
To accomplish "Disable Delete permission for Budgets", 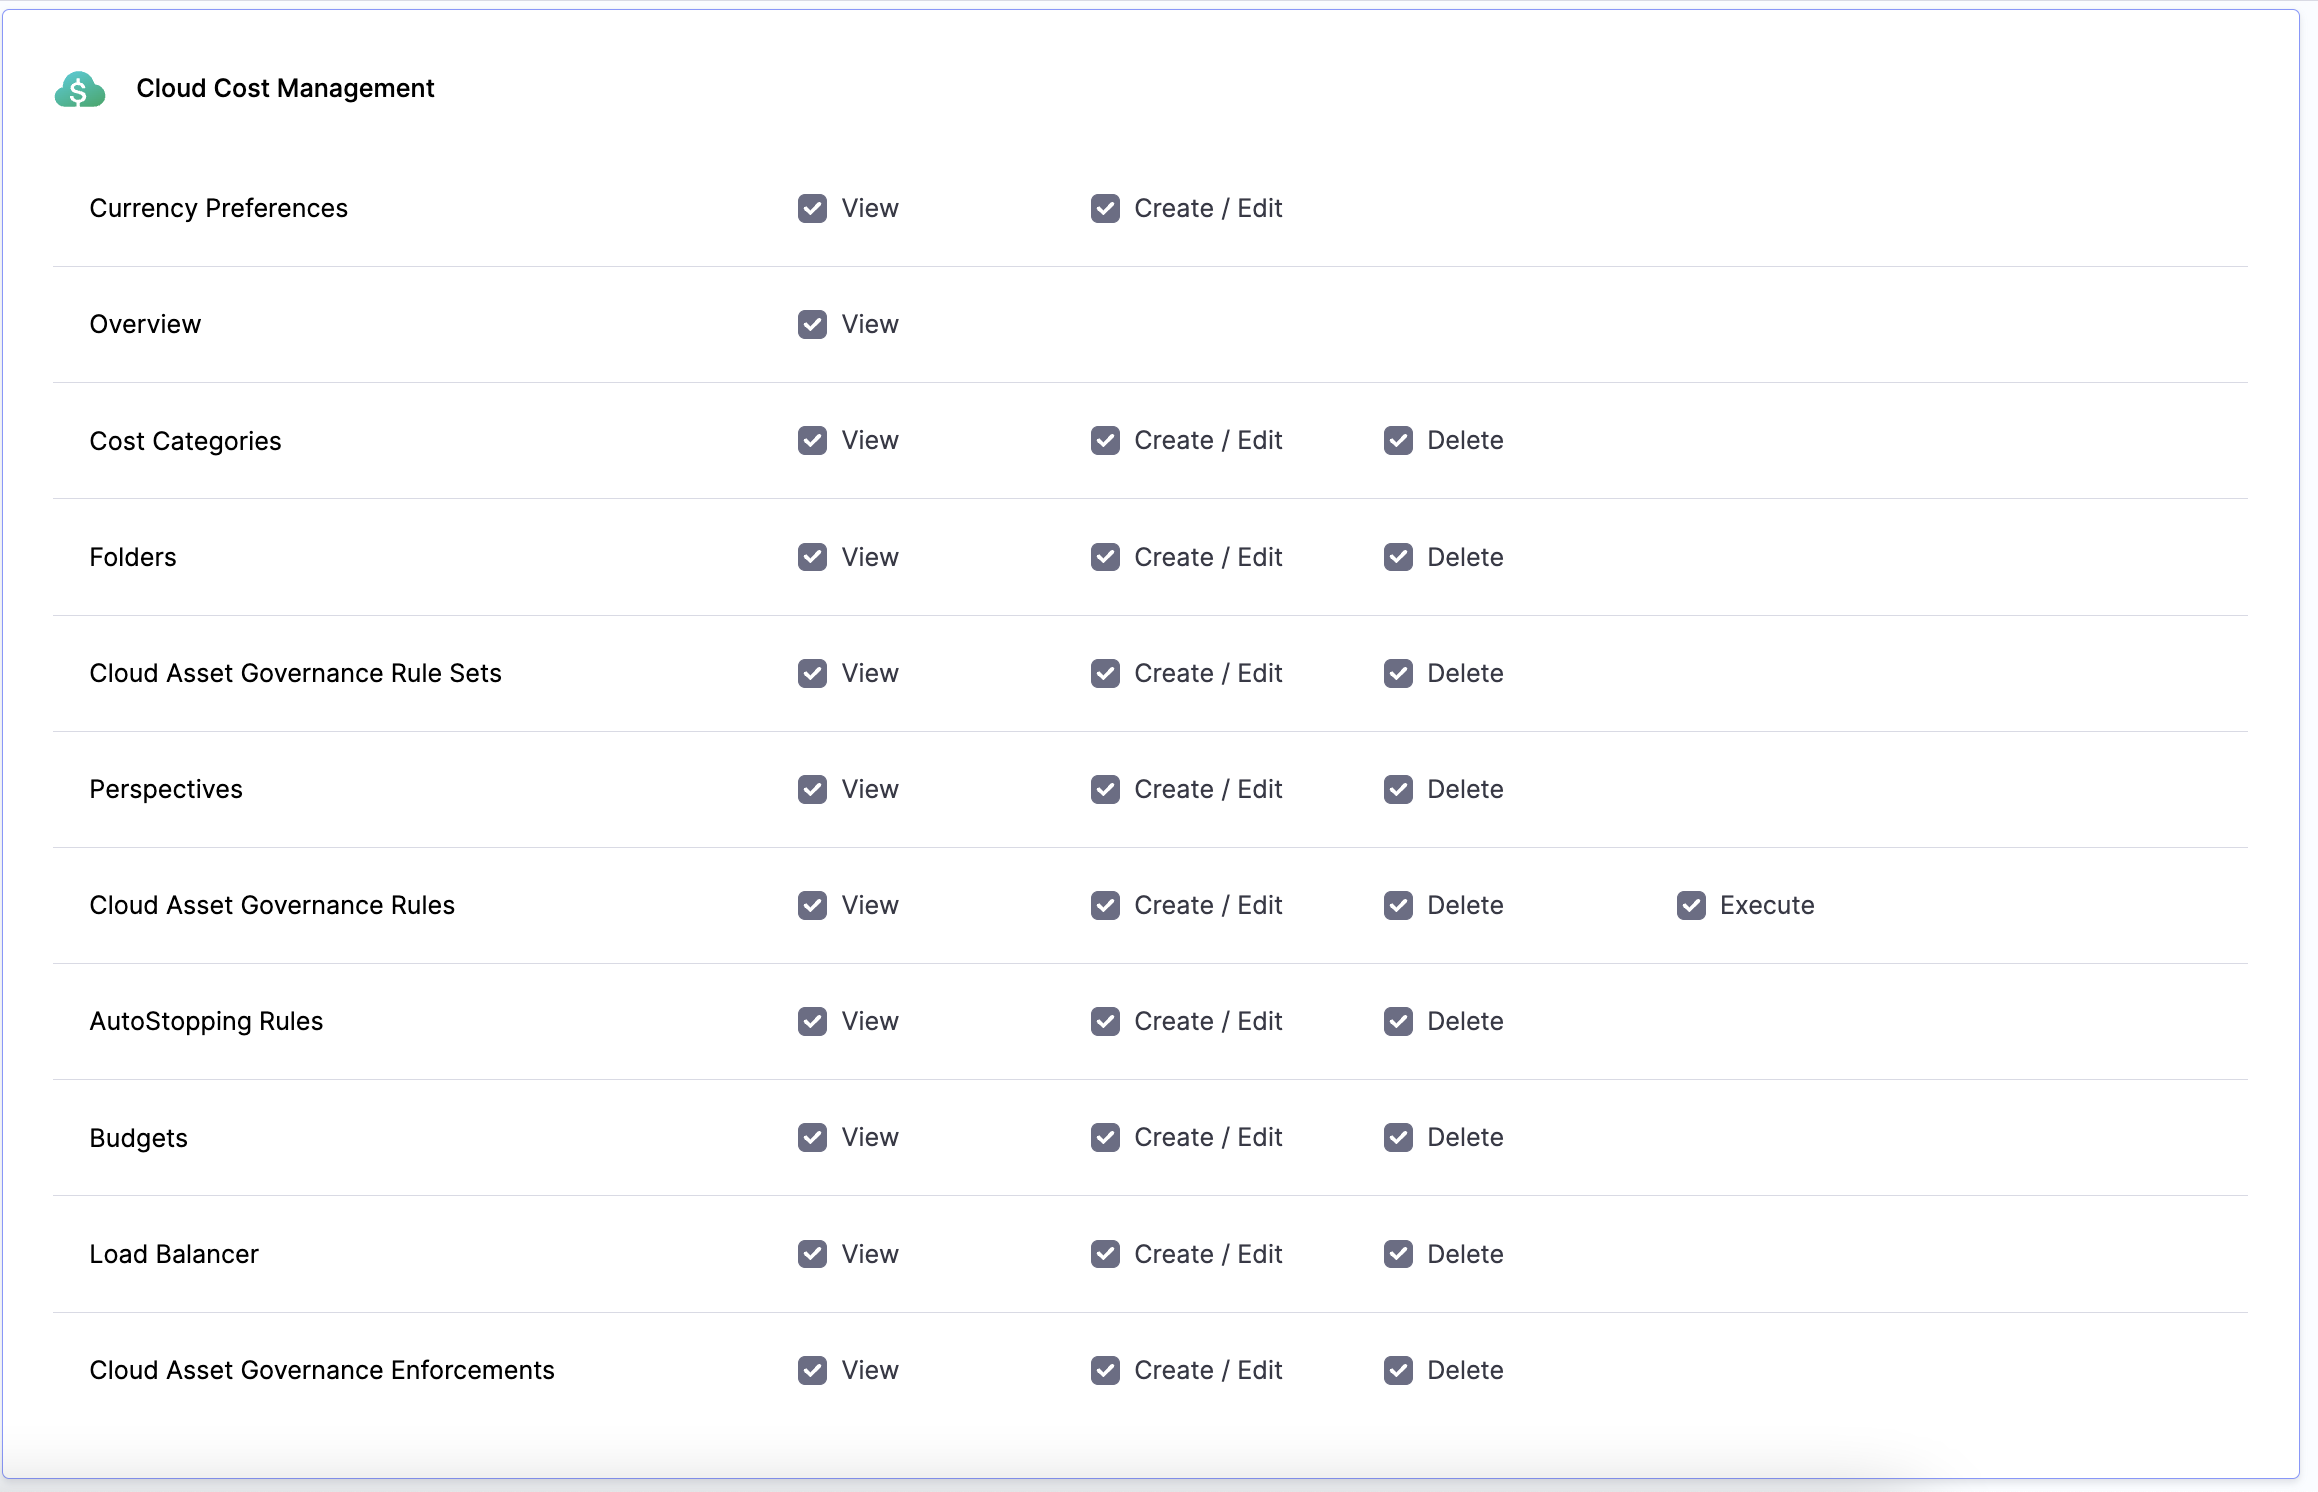I will (x=1398, y=1137).
